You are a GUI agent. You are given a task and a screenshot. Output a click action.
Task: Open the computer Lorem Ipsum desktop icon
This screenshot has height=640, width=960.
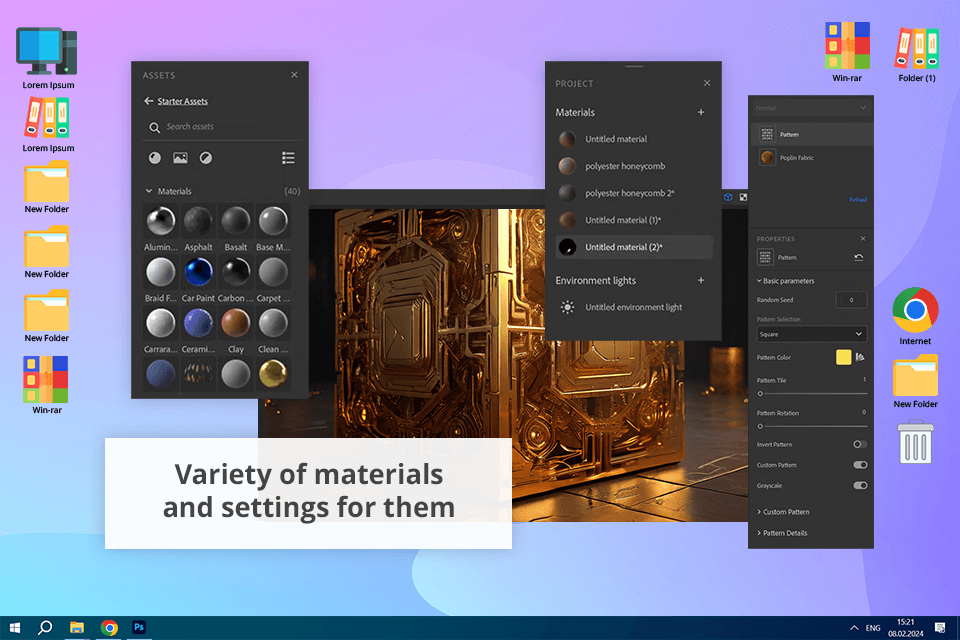tap(48, 58)
